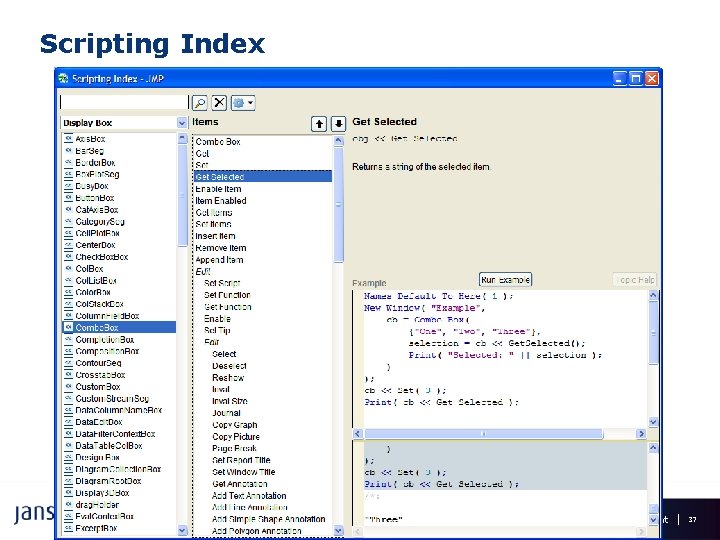Select BoxPlotSeg in the list
The height and width of the screenshot is (540, 720).
tap(97, 174)
